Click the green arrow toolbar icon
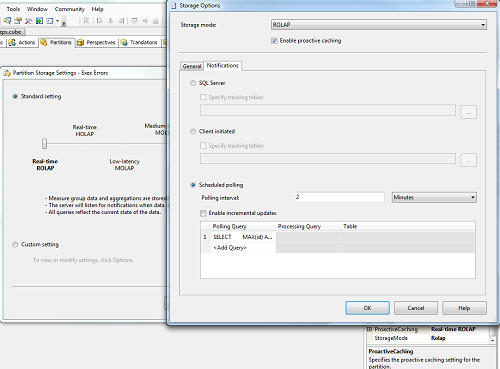The height and width of the screenshot is (369, 500). coord(39,21)
